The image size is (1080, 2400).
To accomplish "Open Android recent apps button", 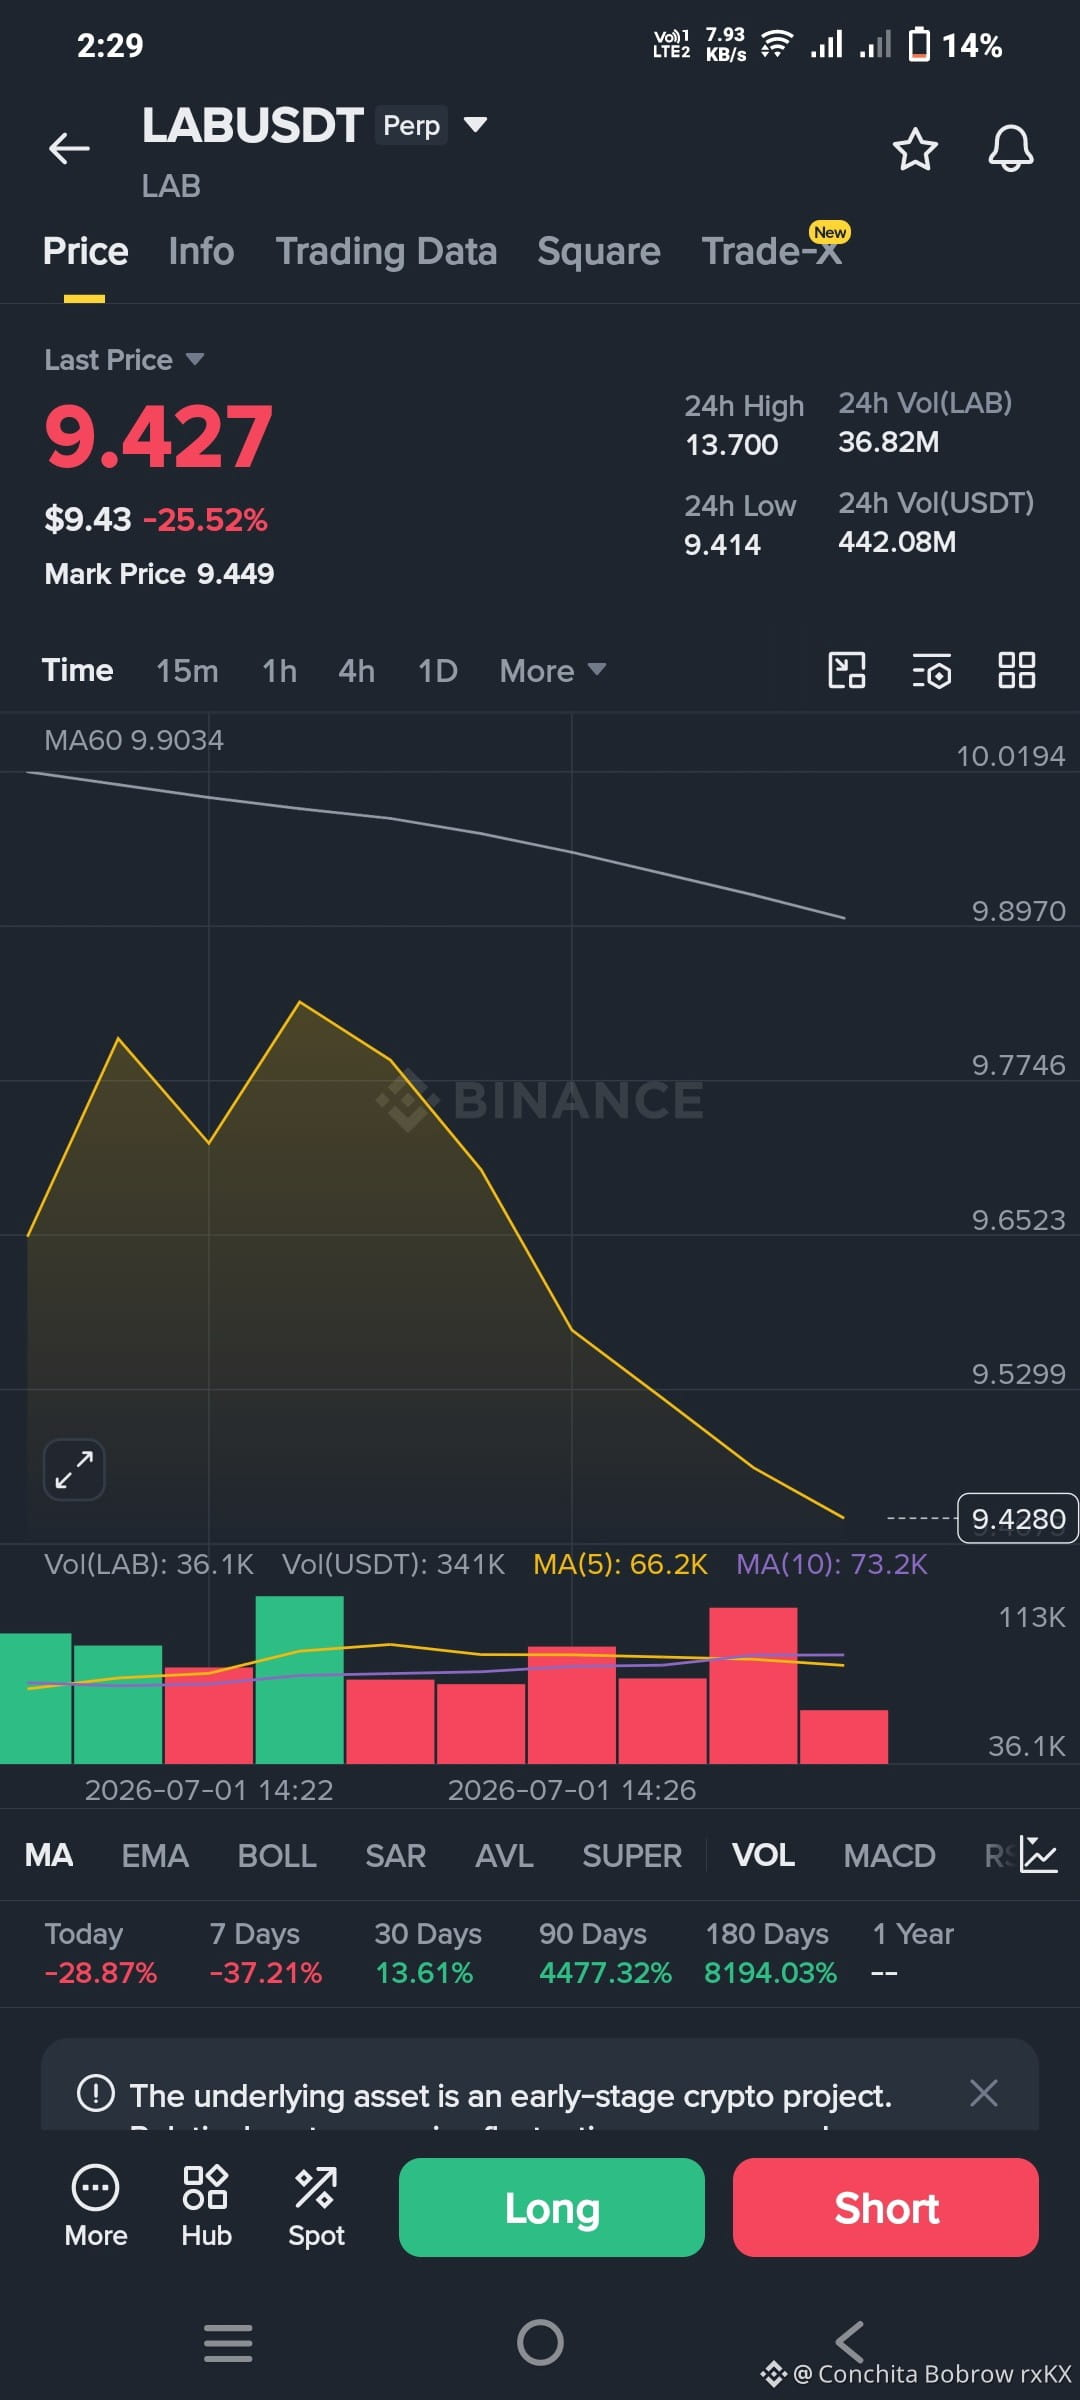I will (x=228, y=2343).
